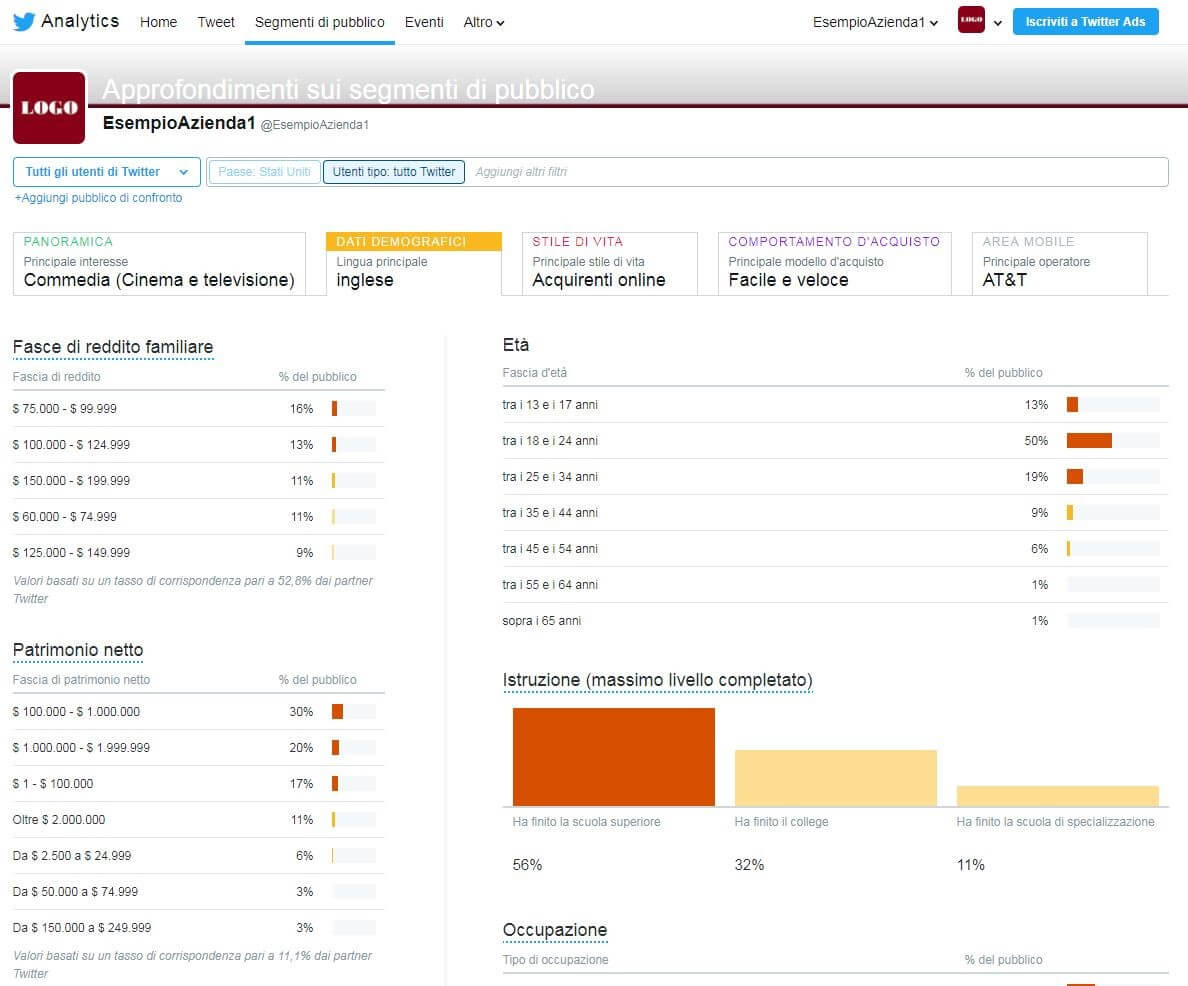The image size is (1188, 986).
Task: Click Aggiungi pubblico di confronto link
Action: (x=98, y=198)
